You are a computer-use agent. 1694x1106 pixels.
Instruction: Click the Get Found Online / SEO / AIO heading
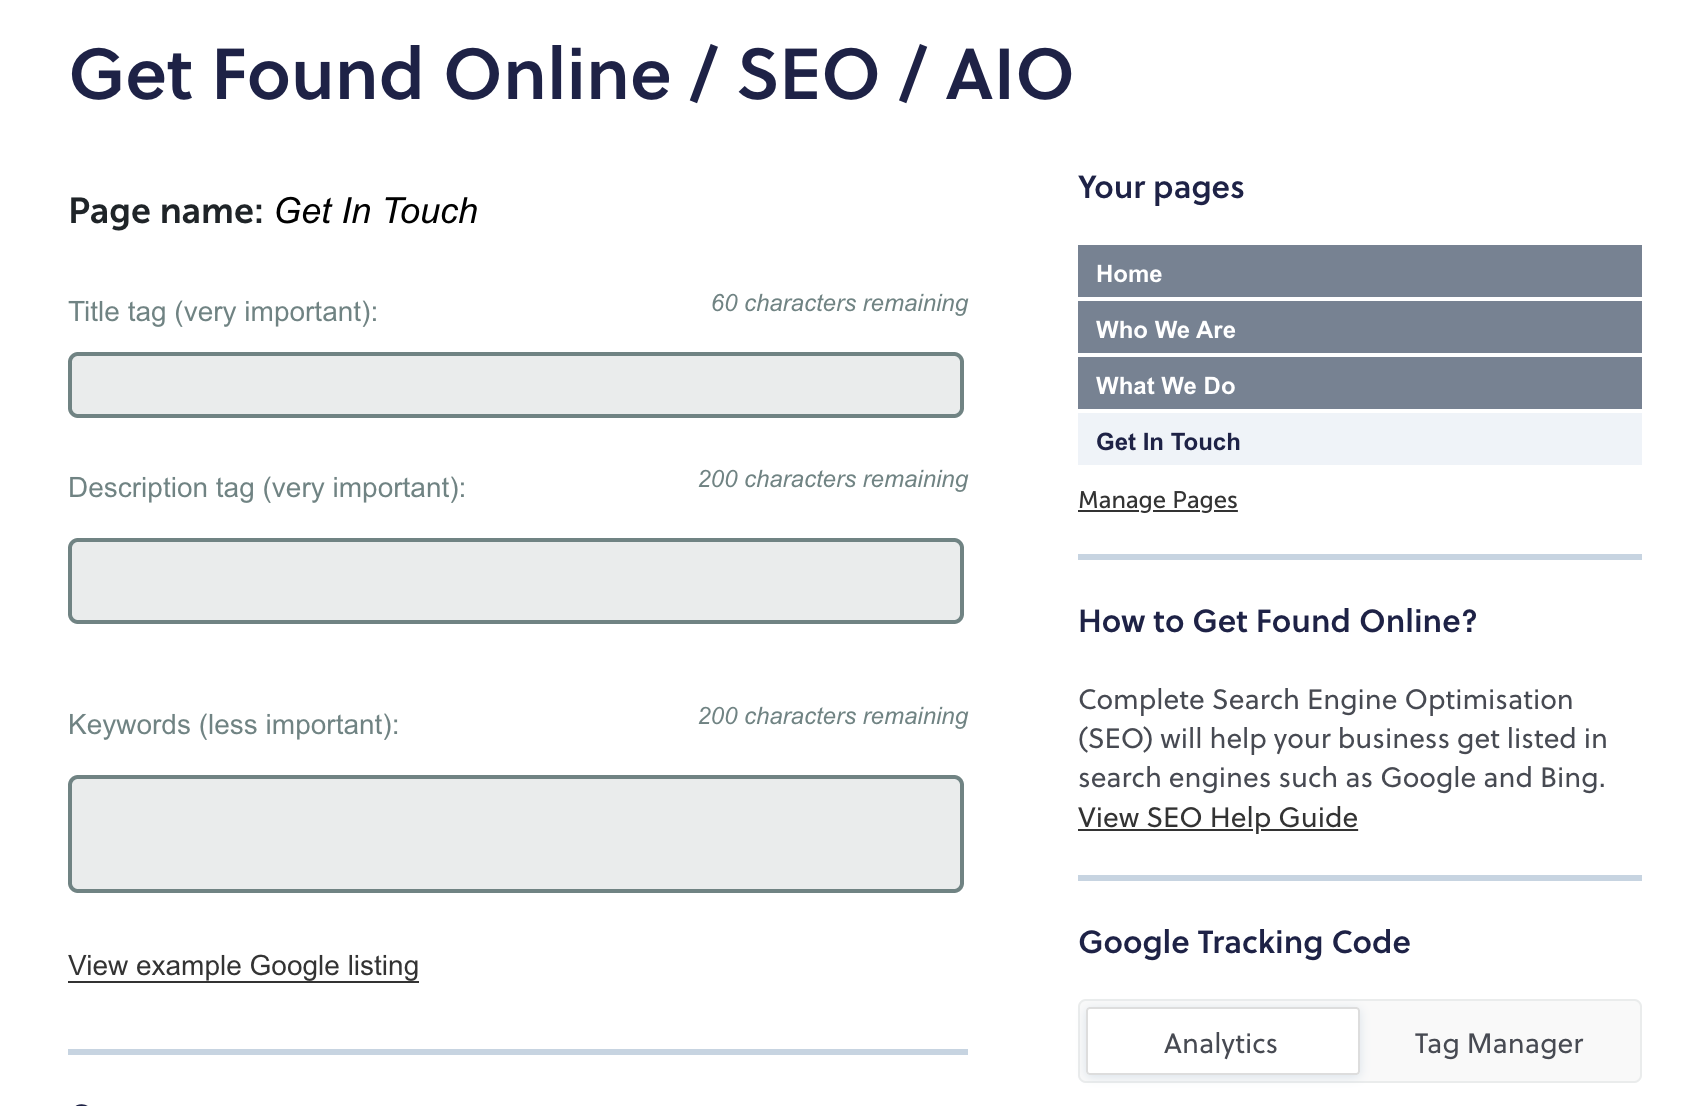click(571, 75)
